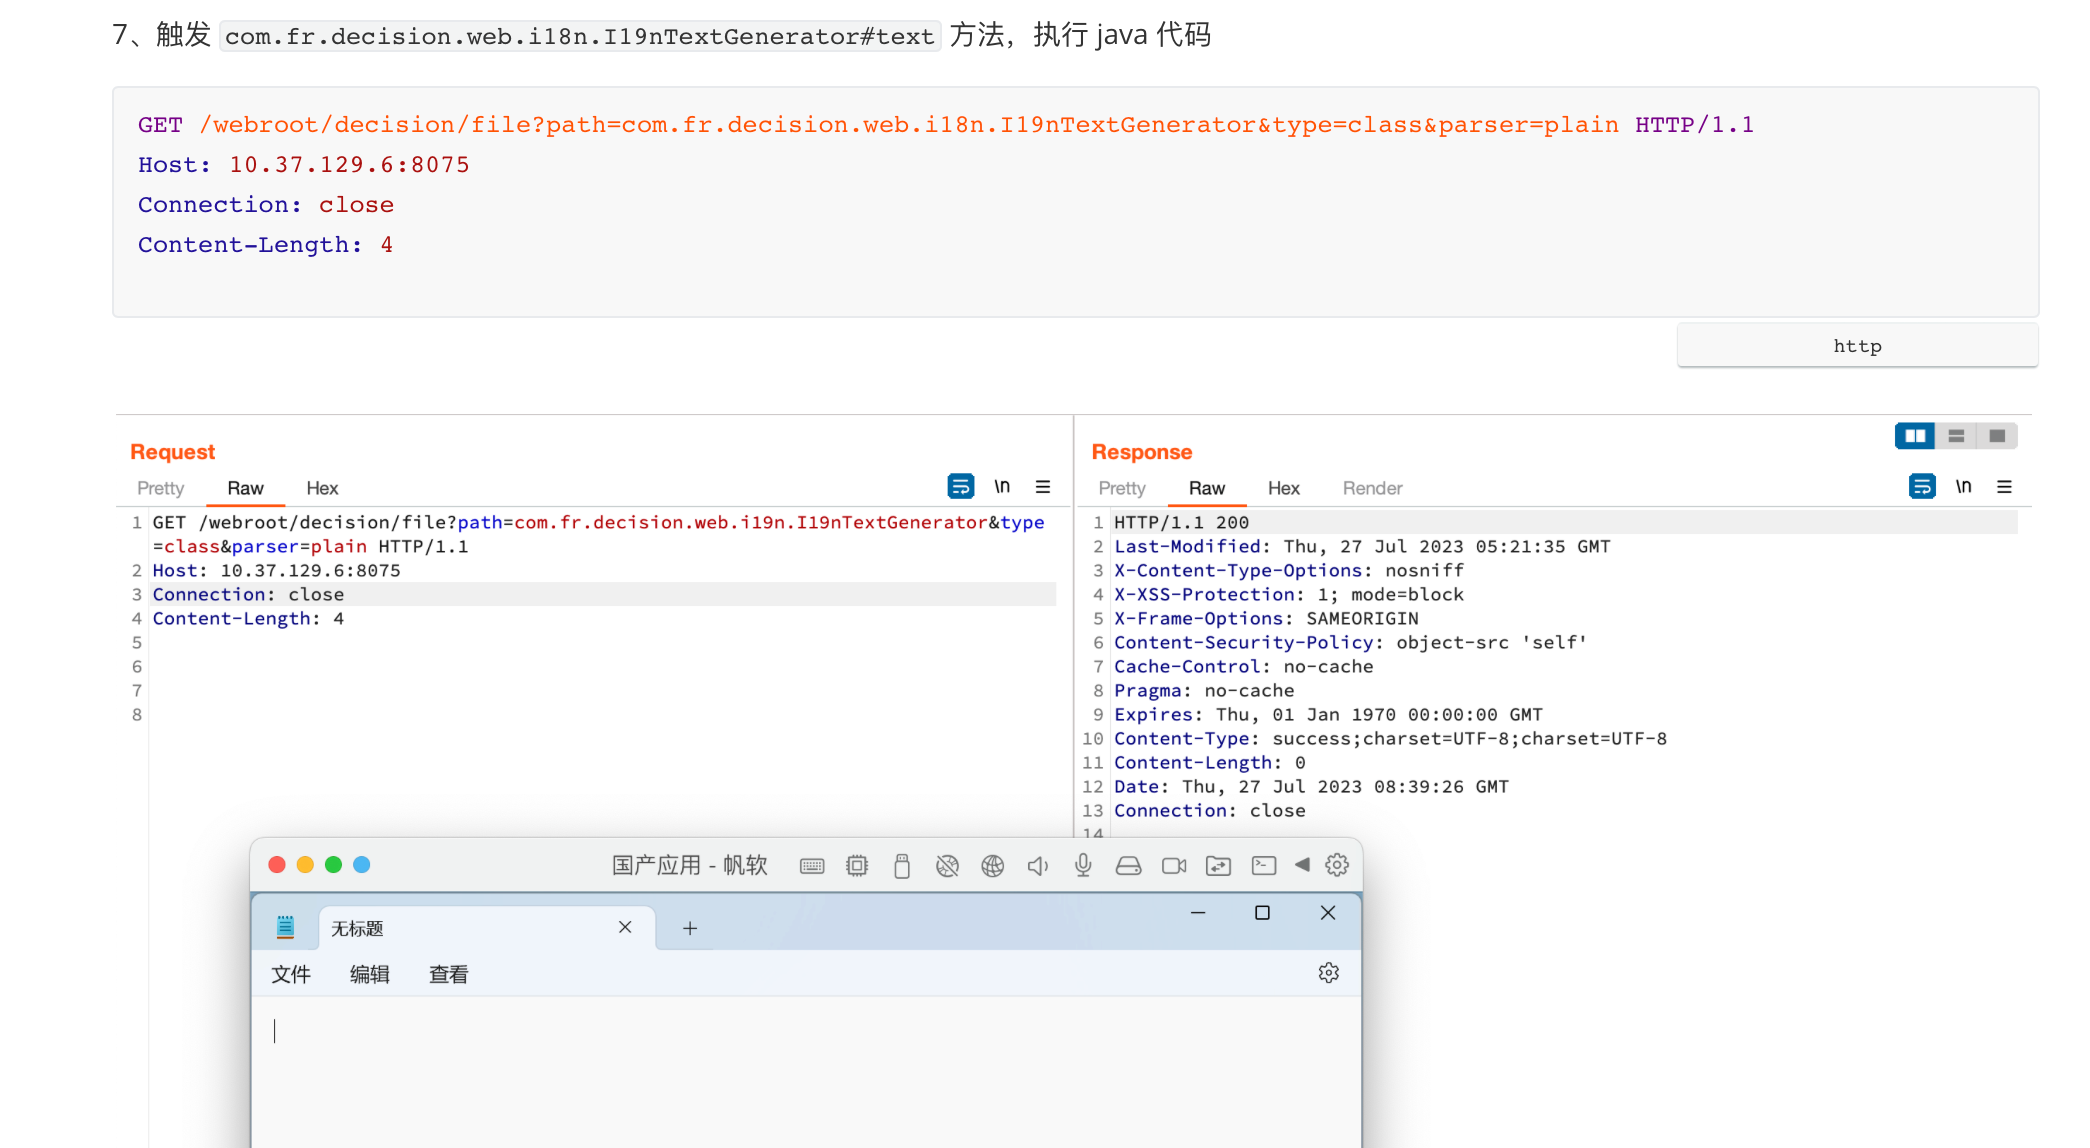Click the terminal window icon in VM toolbar
Image resolution: width=2090 pixels, height=1148 pixels.
pos(1264,866)
